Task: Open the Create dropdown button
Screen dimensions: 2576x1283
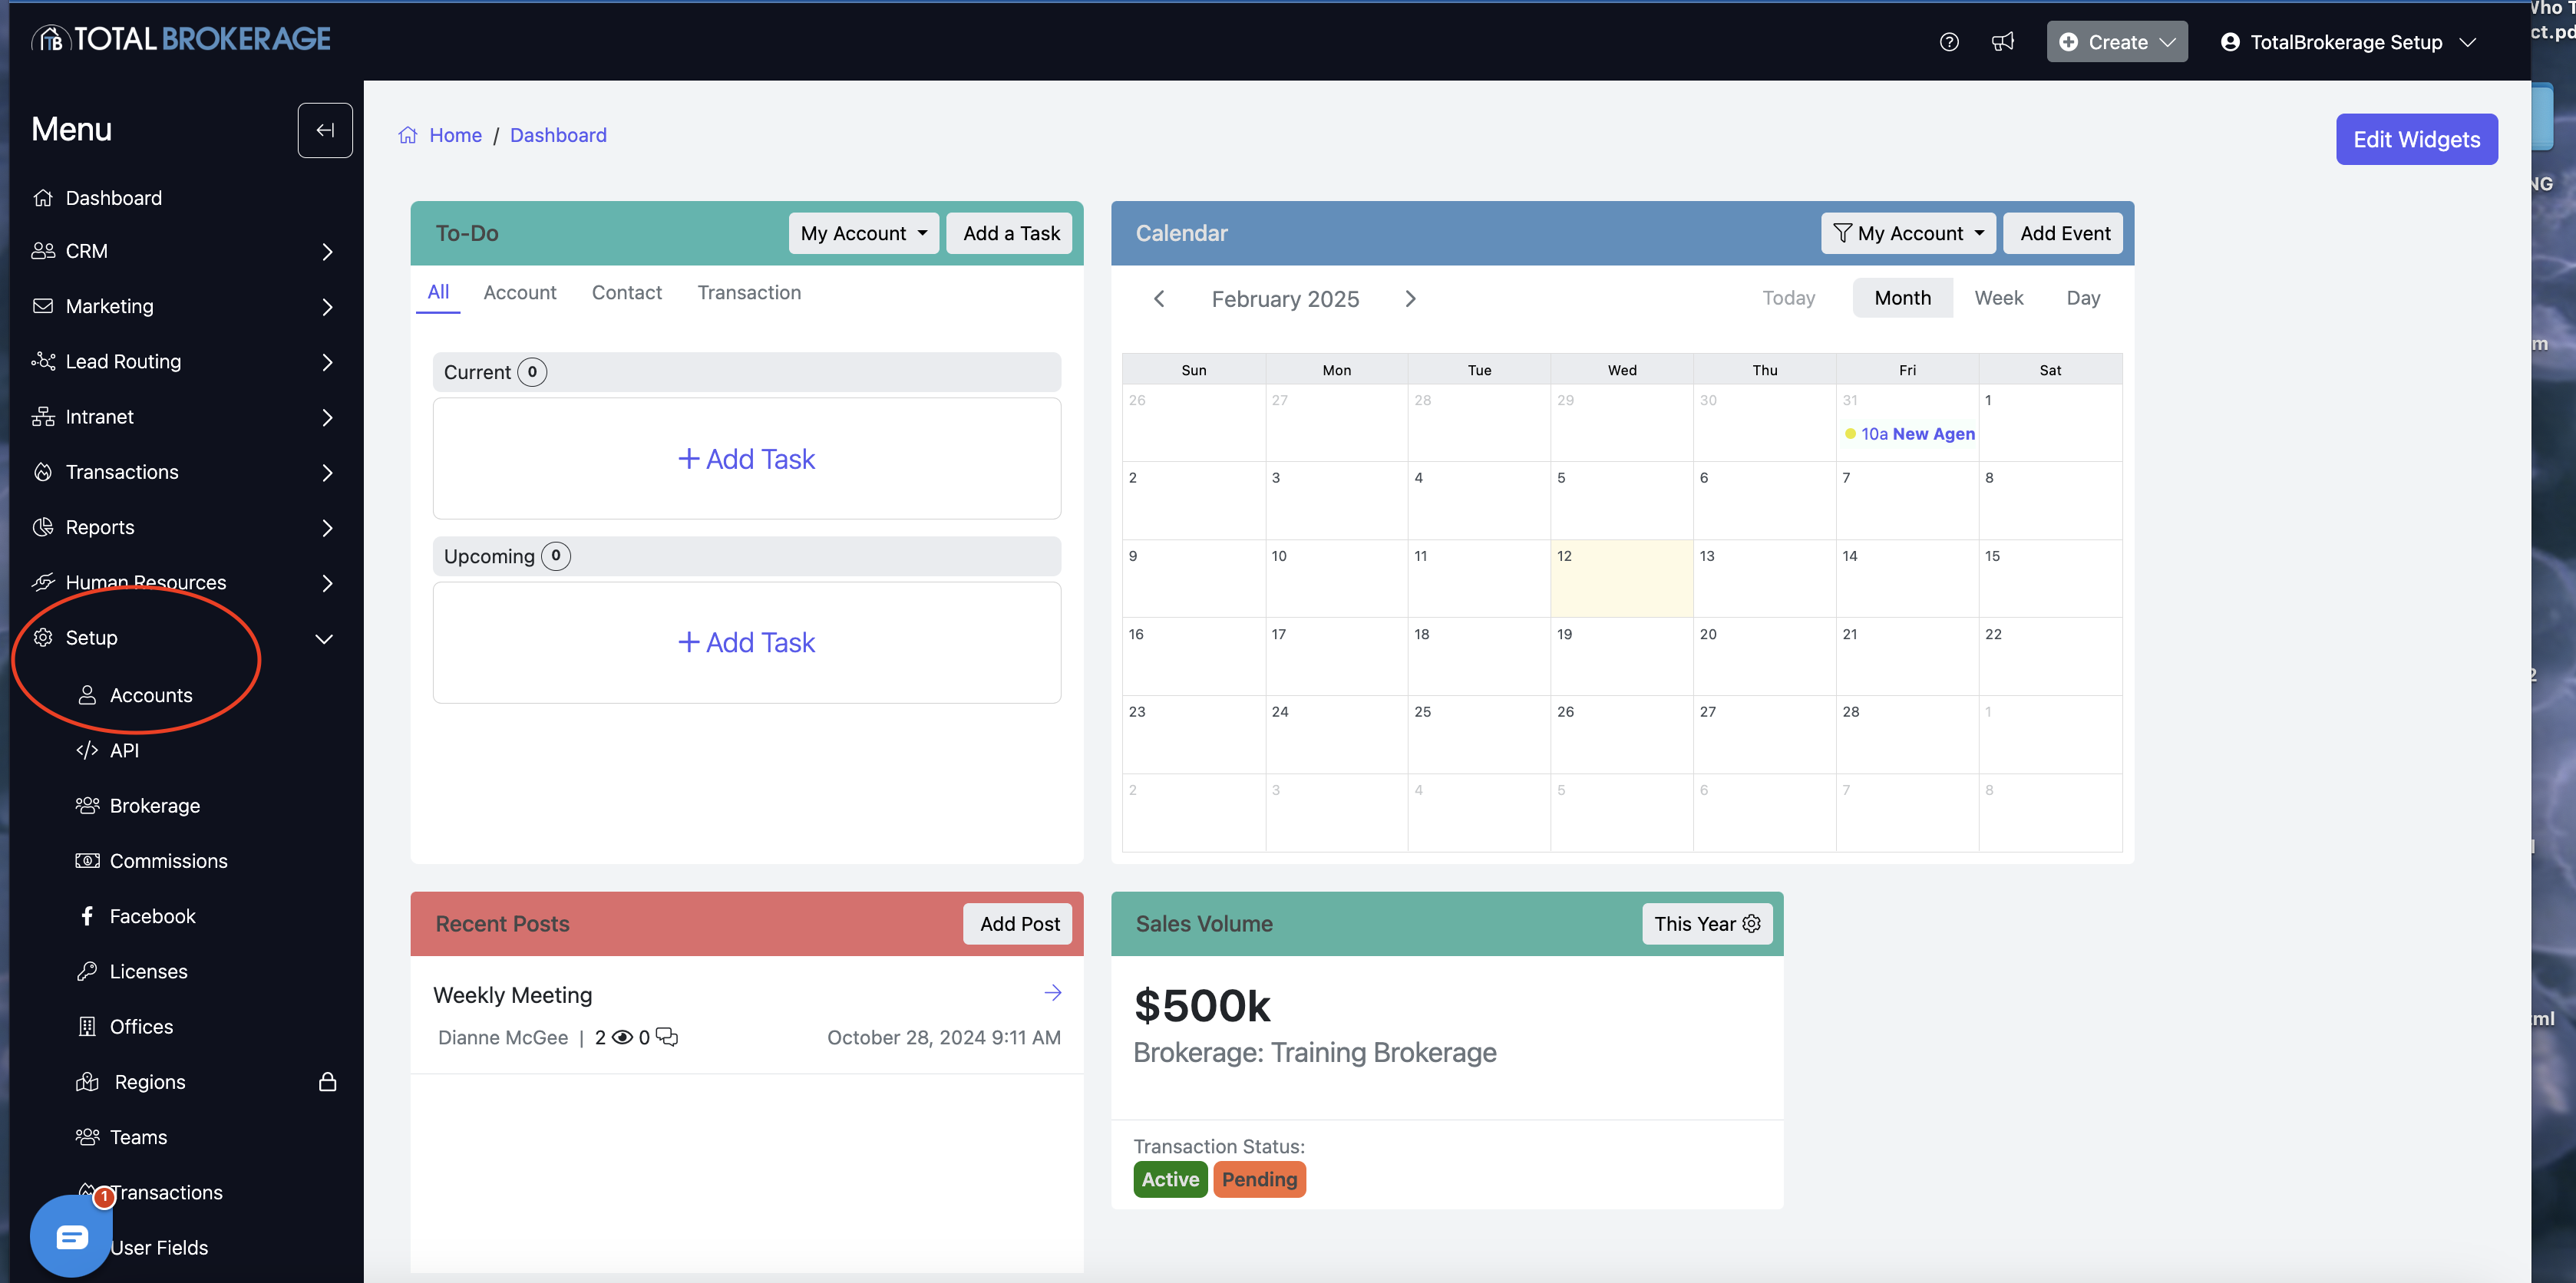Action: pos(2116,42)
